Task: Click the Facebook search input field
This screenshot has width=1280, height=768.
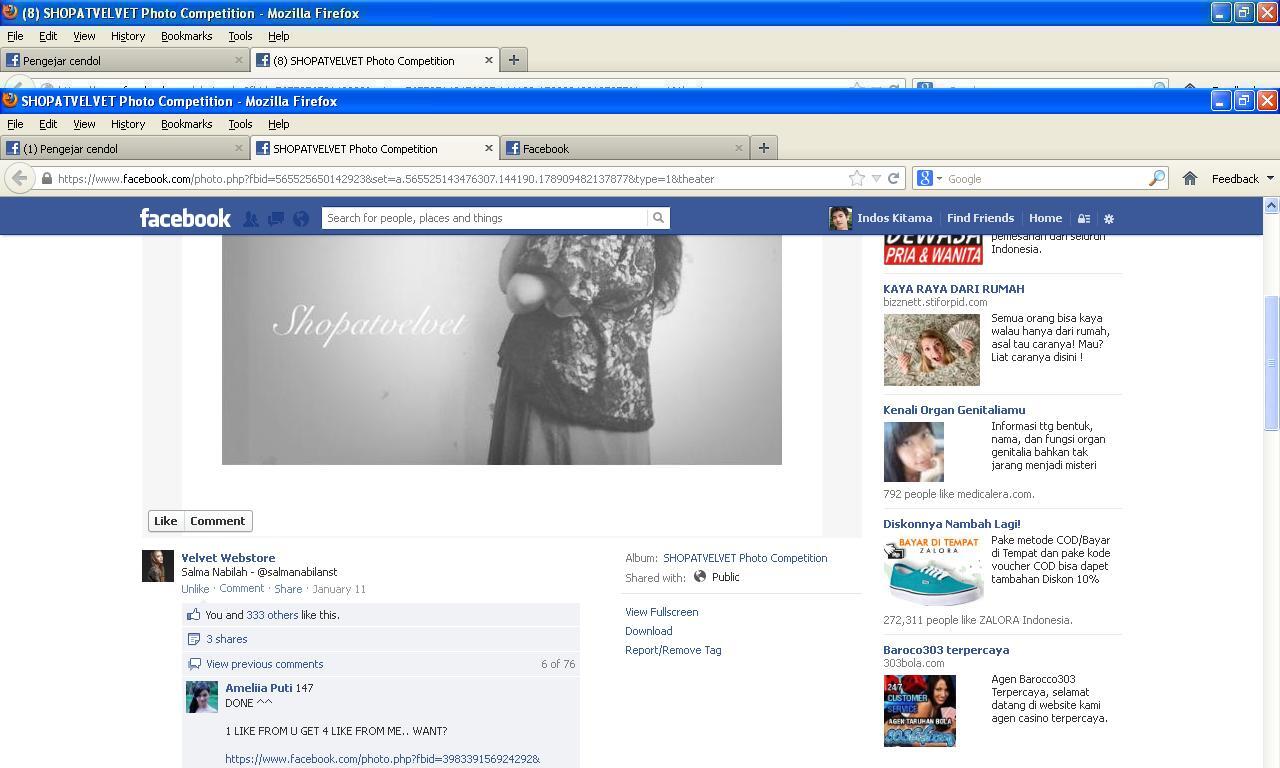Action: [485, 218]
